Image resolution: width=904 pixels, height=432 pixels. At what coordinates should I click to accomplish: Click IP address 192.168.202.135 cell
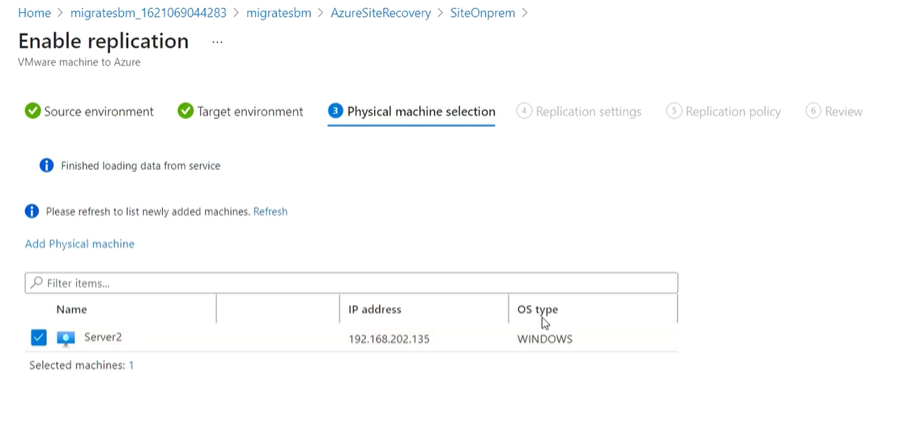coord(389,339)
